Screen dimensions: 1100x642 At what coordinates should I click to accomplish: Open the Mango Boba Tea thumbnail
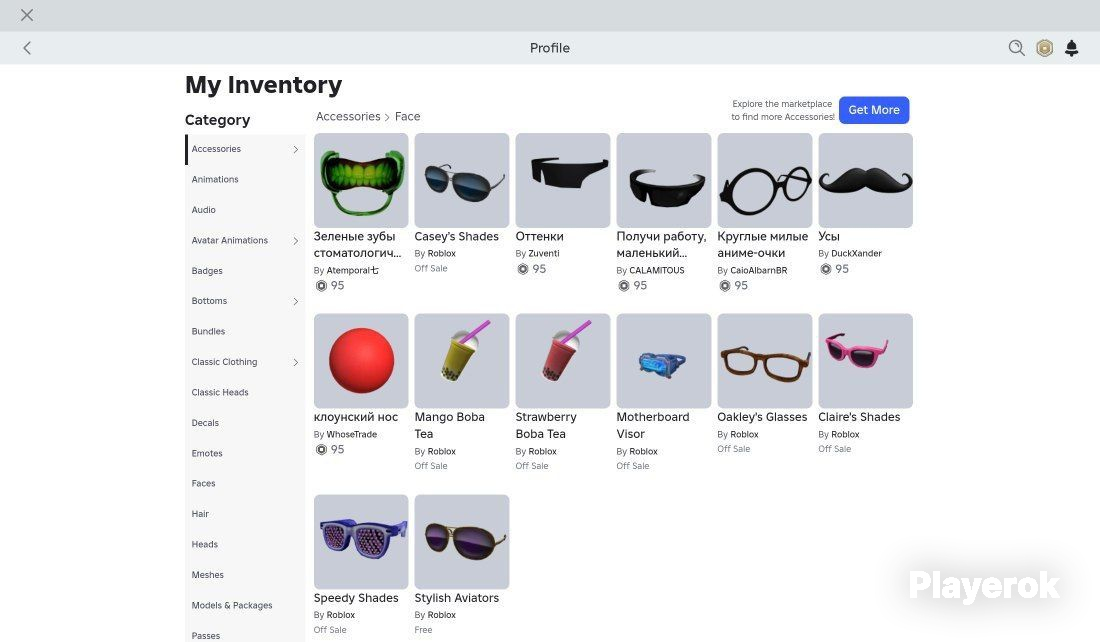(x=462, y=361)
